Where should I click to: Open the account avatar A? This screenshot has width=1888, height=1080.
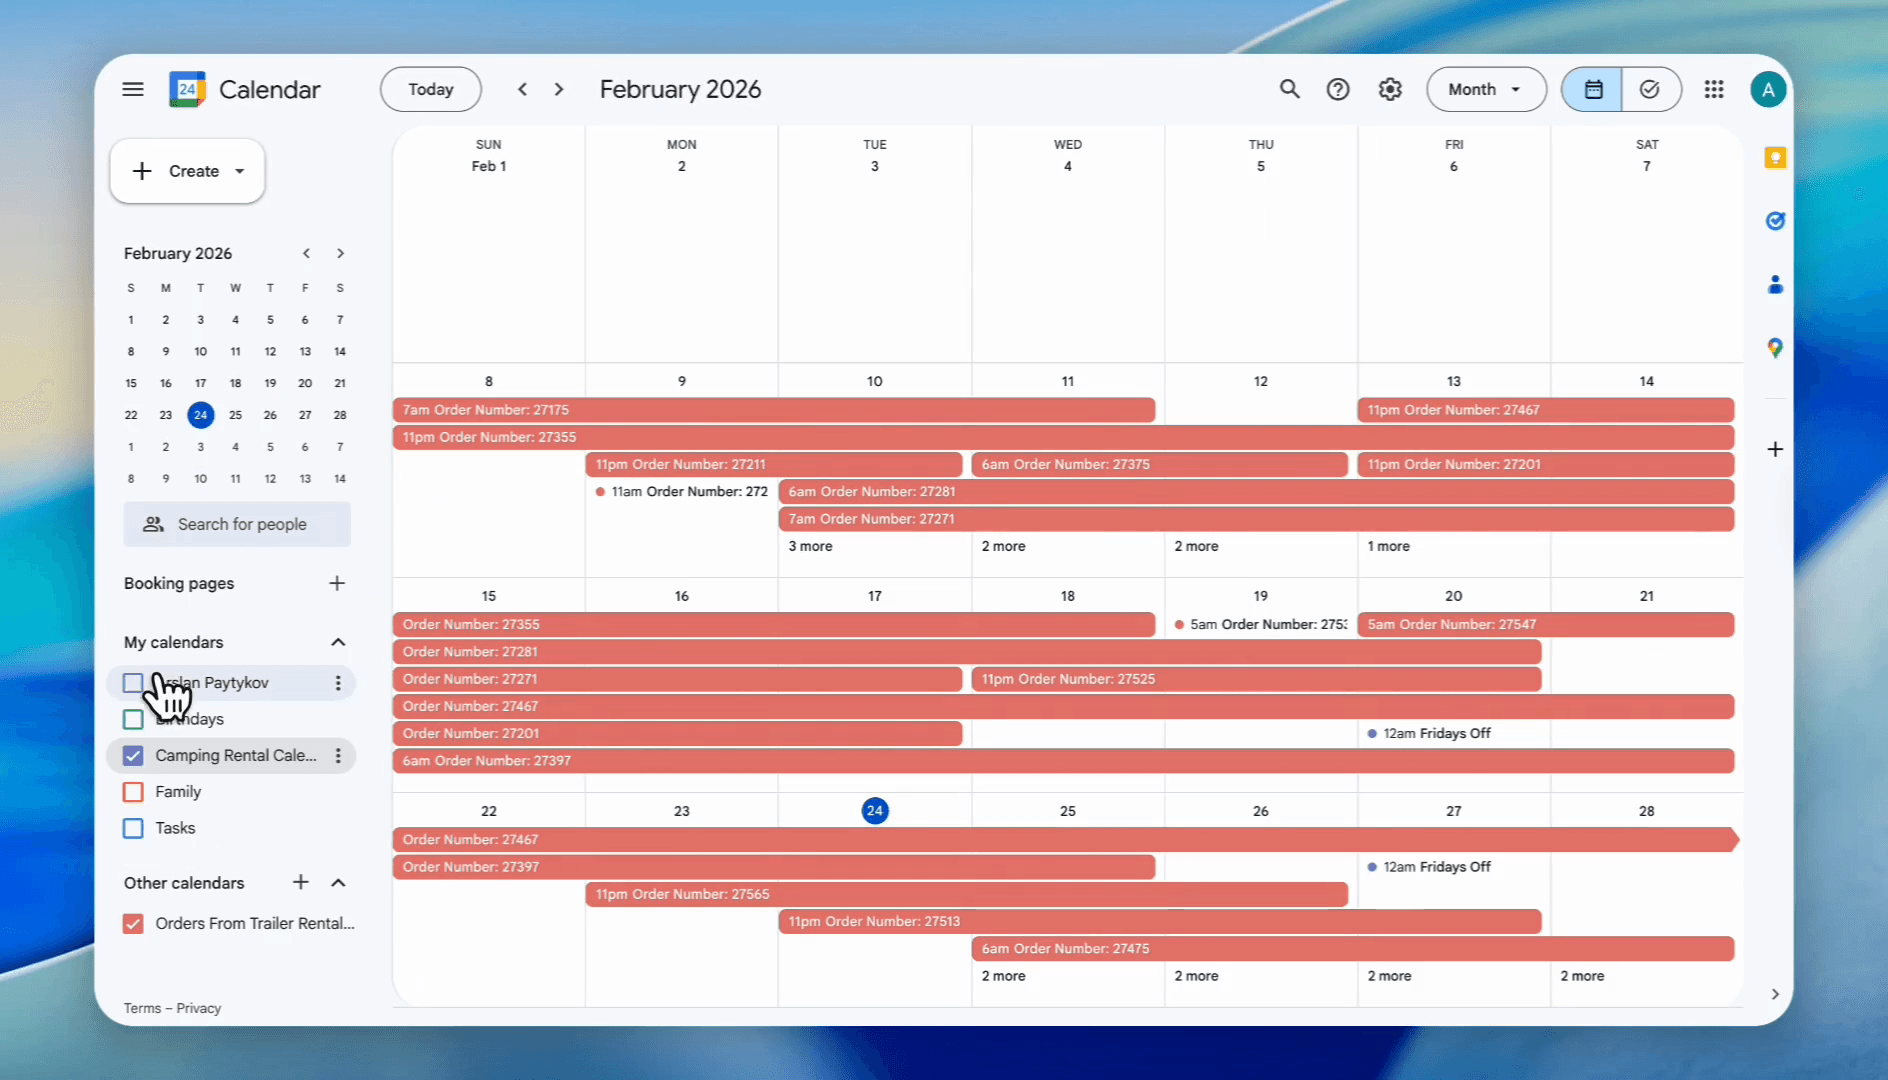point(1768,89)
